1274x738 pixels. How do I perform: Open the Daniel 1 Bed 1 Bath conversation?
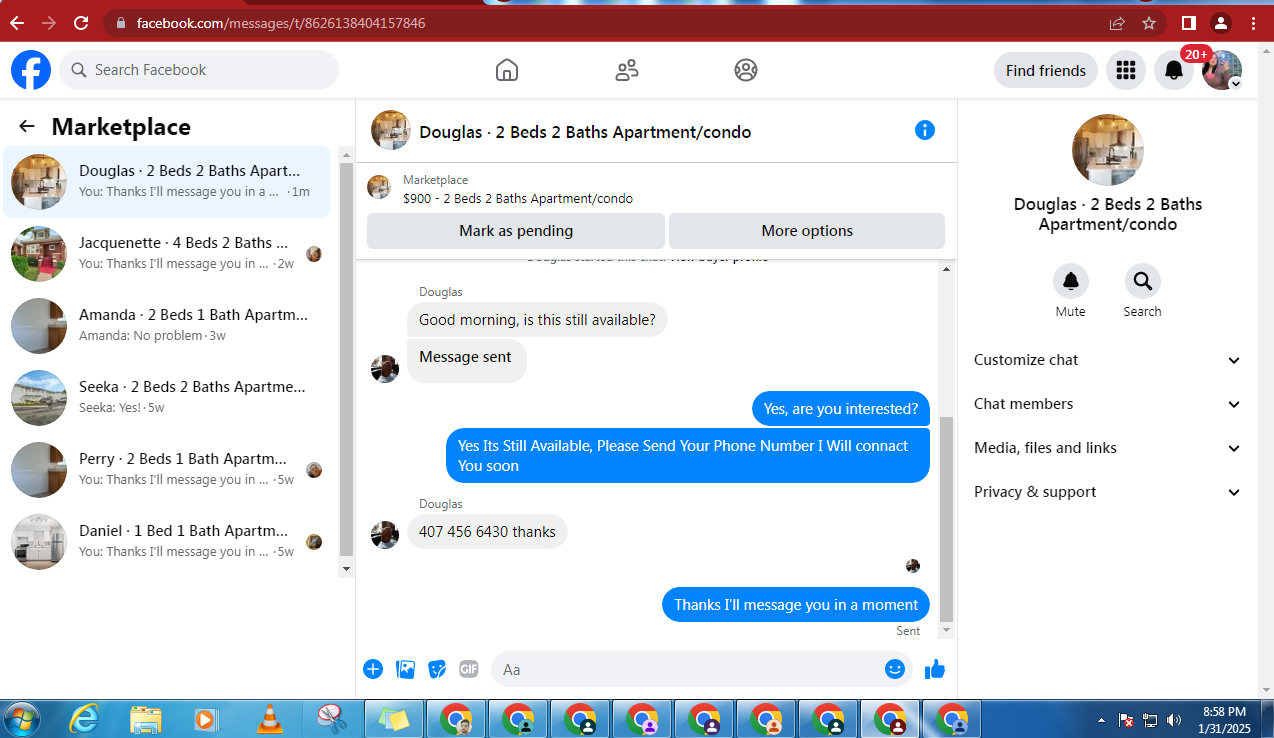[x=167, y=542]
